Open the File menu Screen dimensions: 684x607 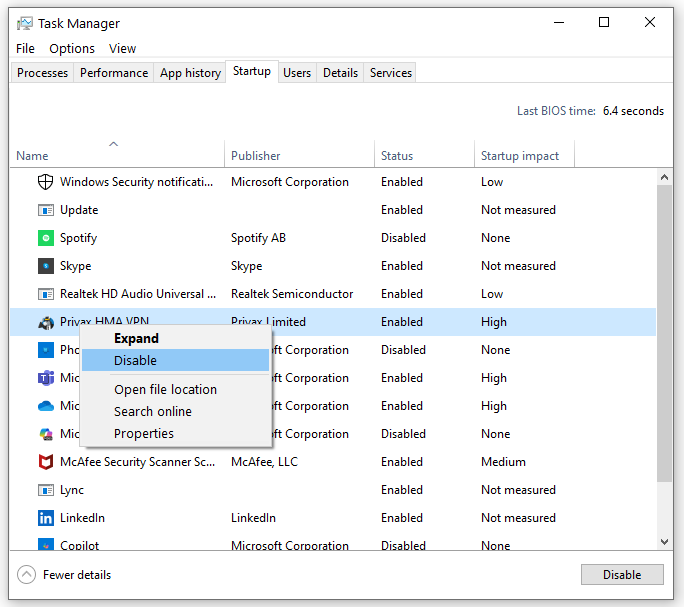pos(25,48)
